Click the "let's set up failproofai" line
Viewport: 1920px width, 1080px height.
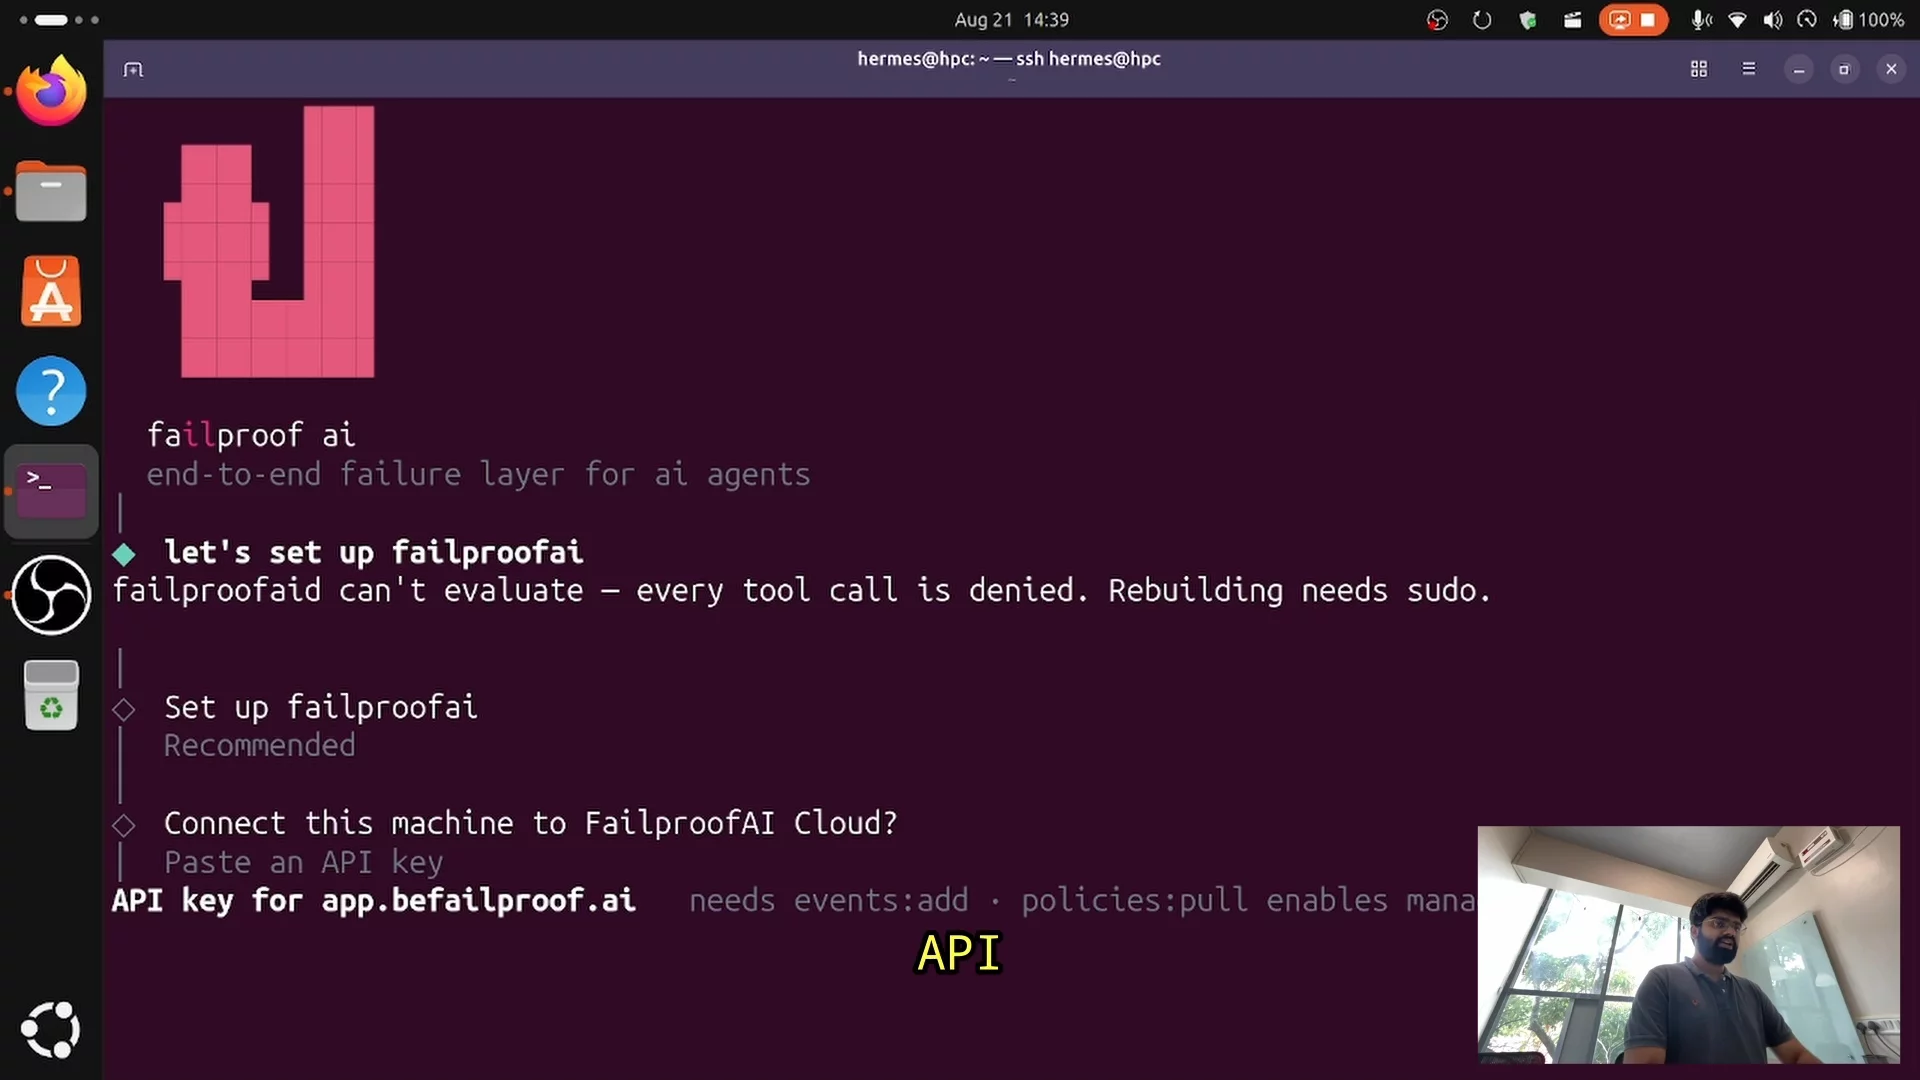[373, 552]
